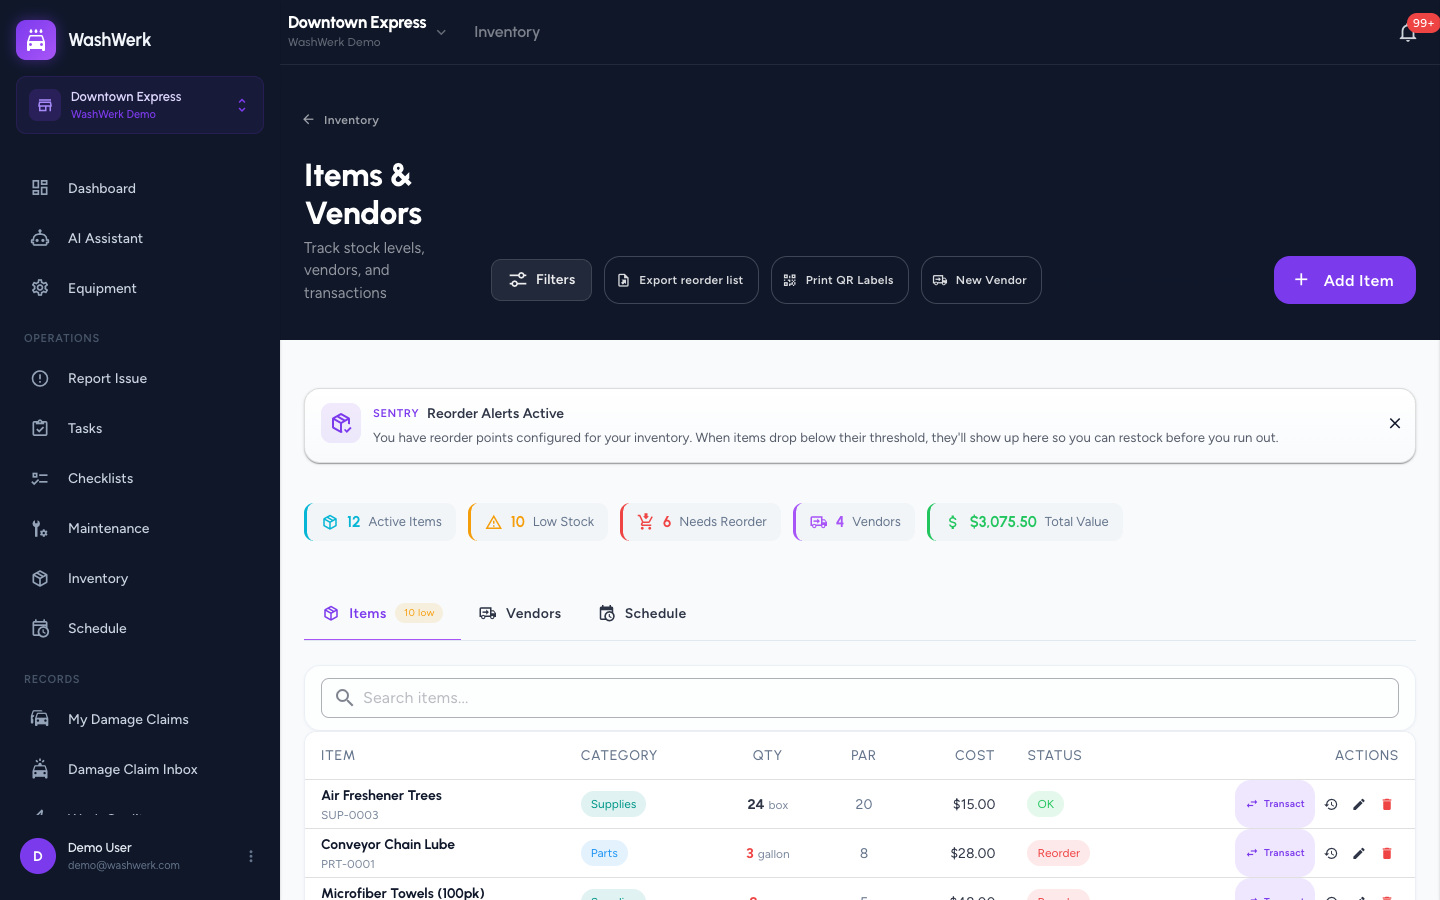The height and width of the screenshot is (900, 1440).
Task: Switch to the Vendors tab
Action: [x=520, y=613]
